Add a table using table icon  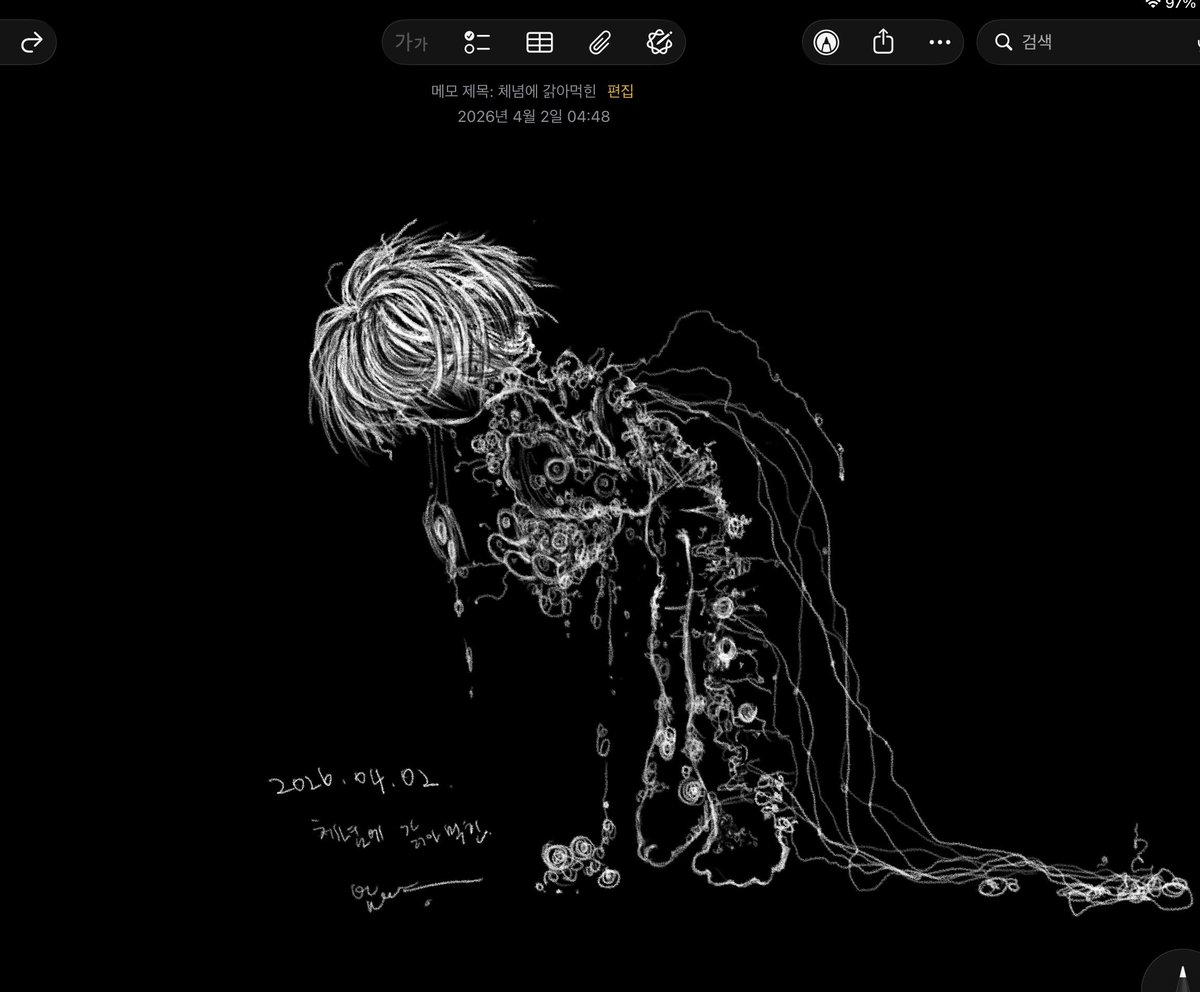click(539, 42)
